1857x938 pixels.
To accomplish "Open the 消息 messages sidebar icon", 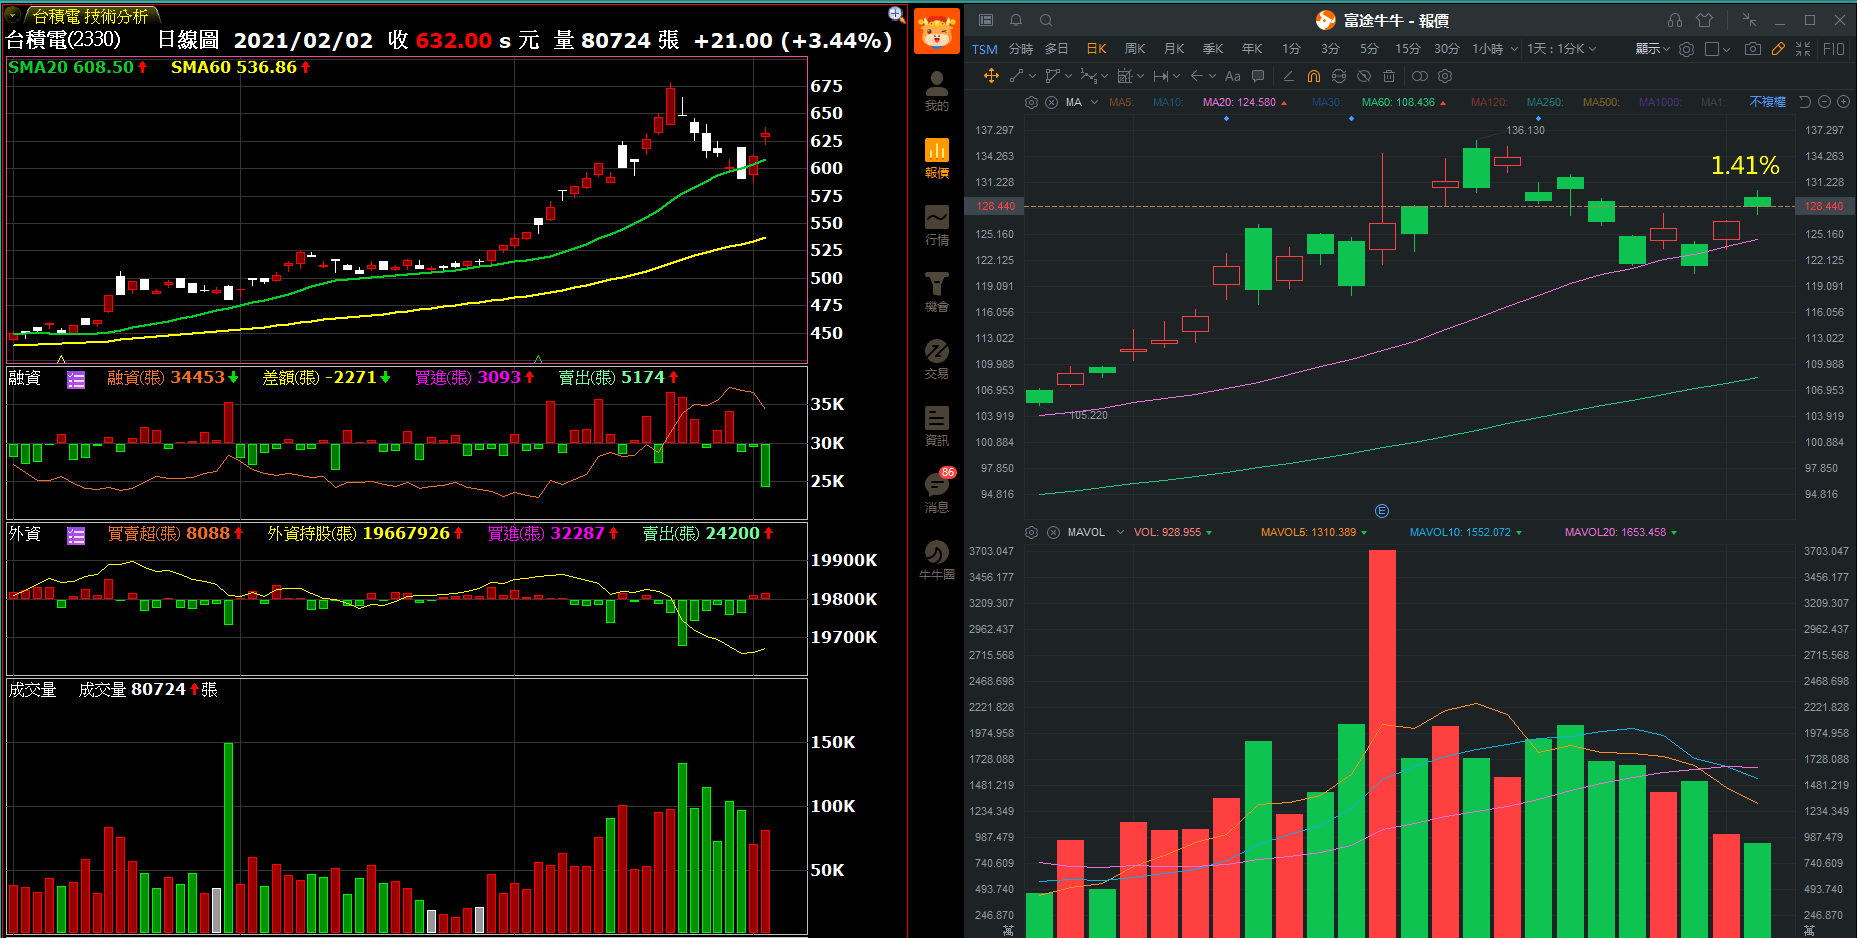I will coord(936,492).
